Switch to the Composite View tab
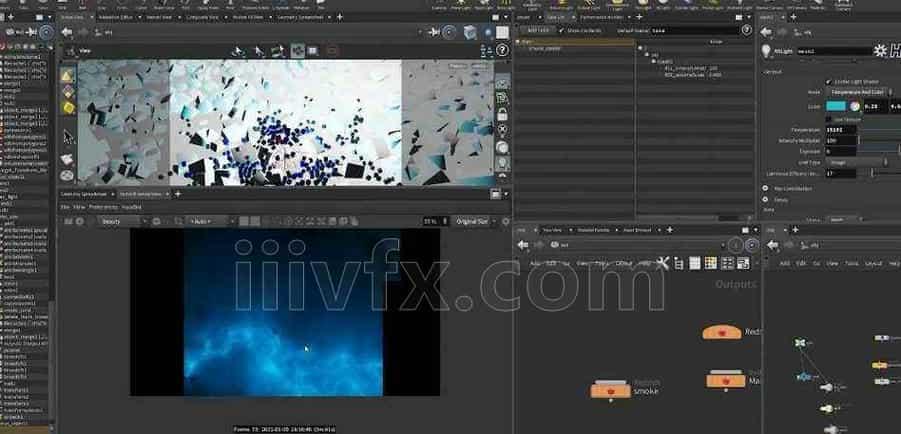Screen dimensions: 901x434 203,17
